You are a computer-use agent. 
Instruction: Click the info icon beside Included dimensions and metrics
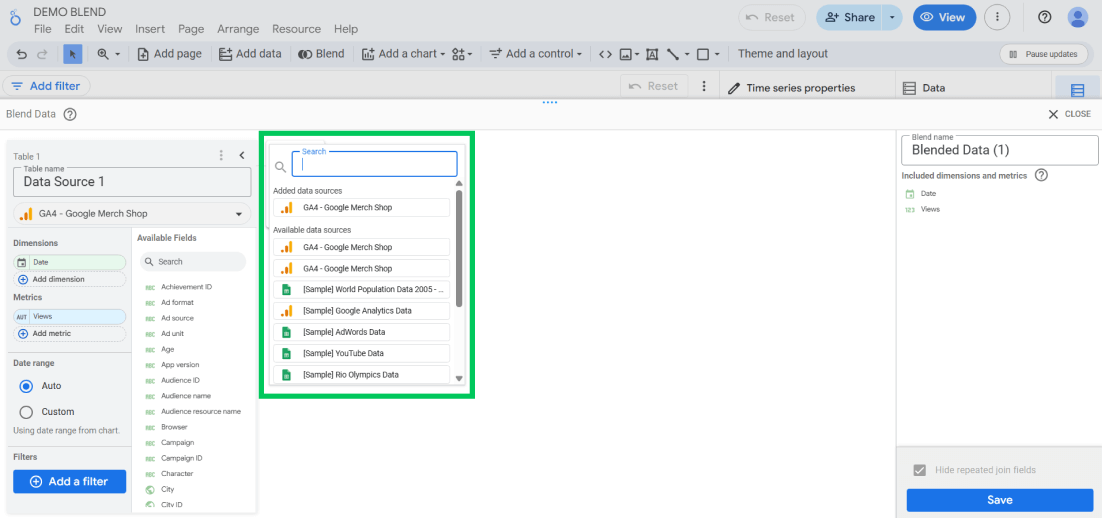pos(1041,175)
